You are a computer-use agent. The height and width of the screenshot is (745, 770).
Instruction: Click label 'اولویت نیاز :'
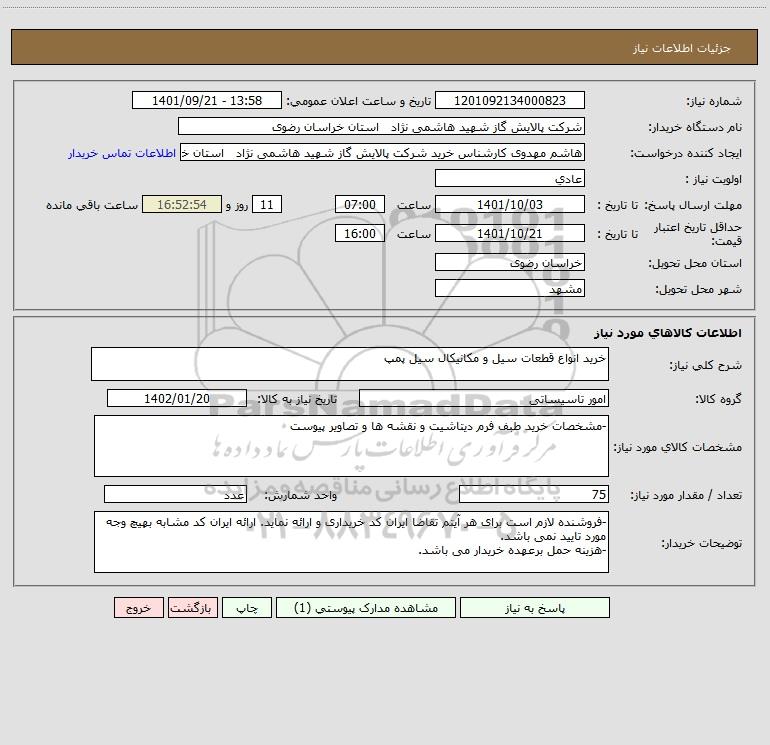pos(714,180)
